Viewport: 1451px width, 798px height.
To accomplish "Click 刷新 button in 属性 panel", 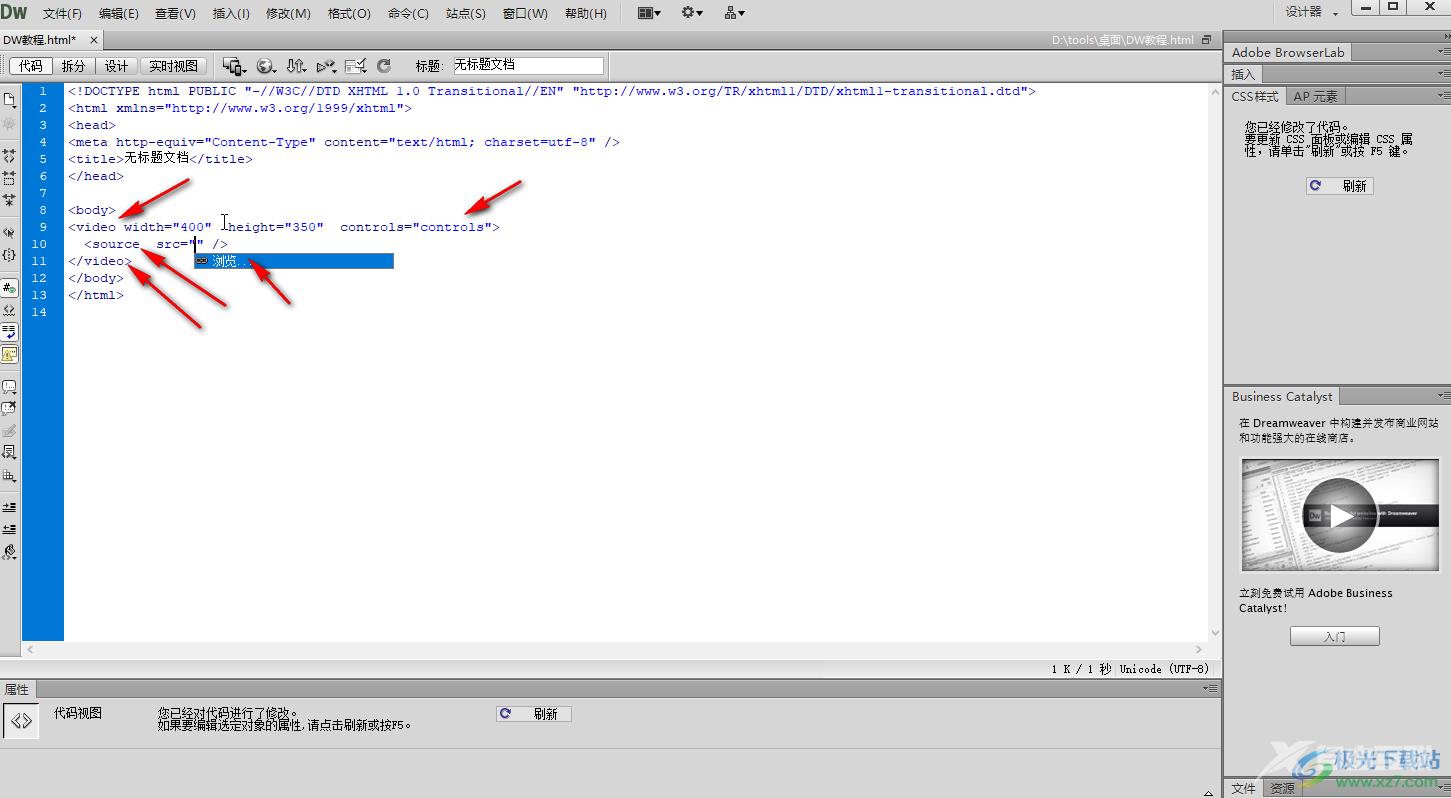I will point(534,714).
